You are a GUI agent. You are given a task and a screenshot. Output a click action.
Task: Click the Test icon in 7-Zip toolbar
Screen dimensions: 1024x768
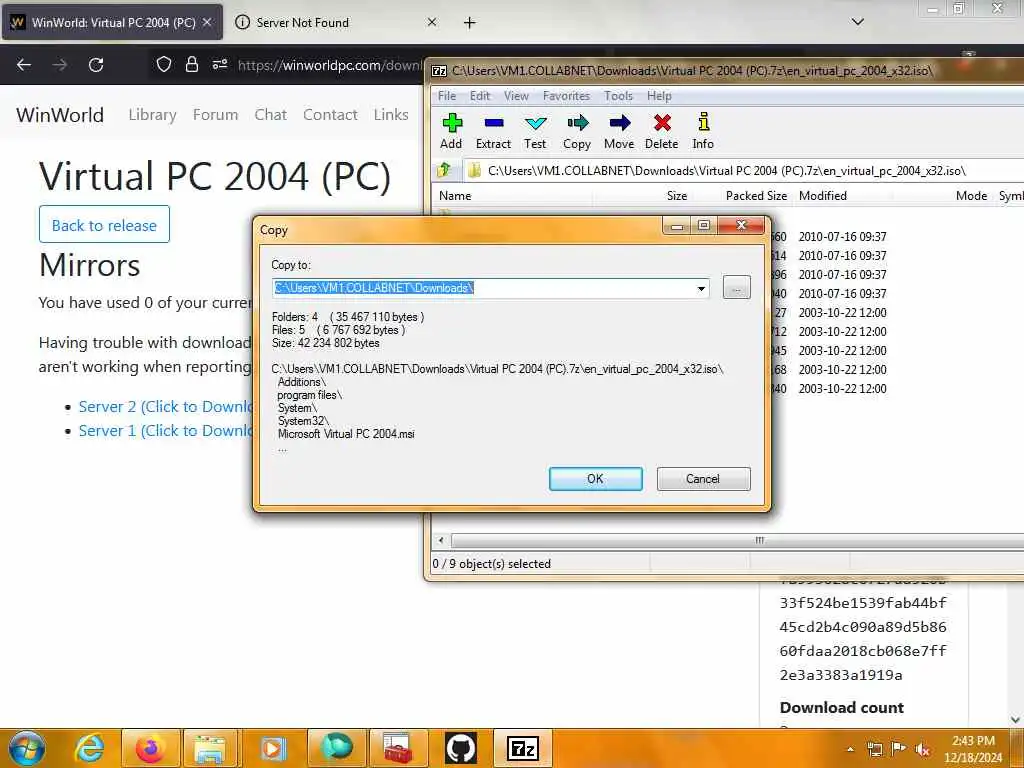[535, 123]
